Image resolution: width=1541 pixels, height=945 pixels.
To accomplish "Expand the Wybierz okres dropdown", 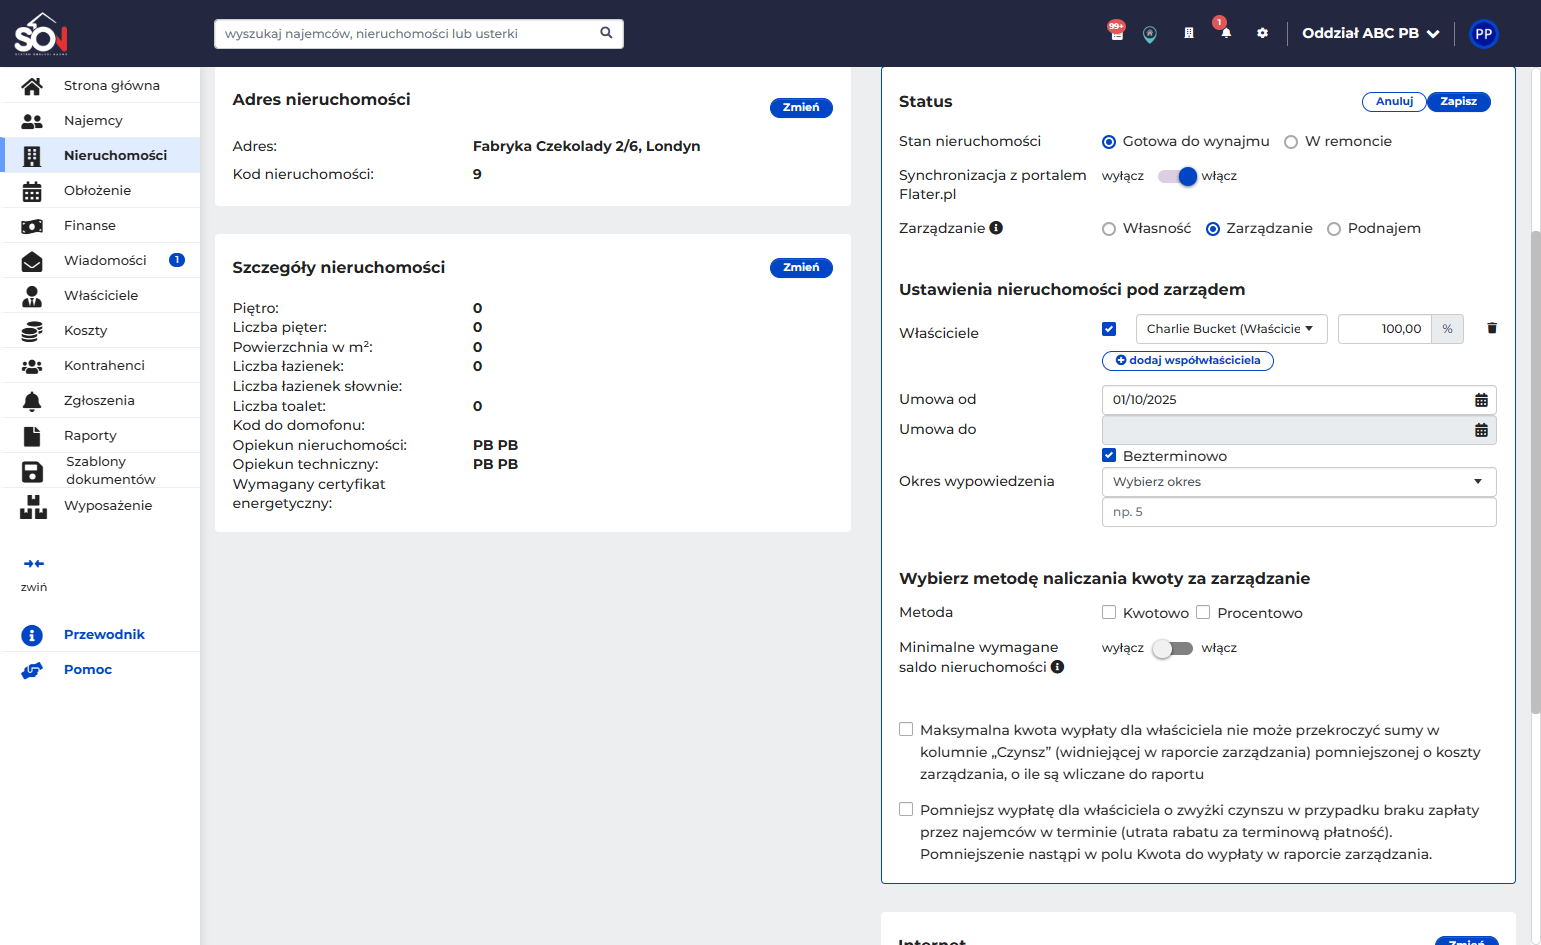I will click(x=1299, y=482).
